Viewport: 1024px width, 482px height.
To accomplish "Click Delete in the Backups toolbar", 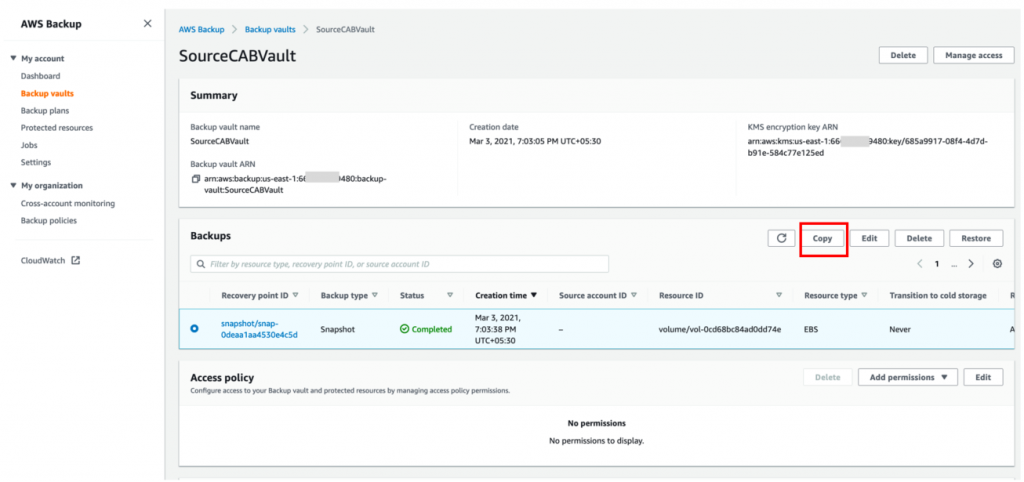I will pyautogui.click(x=919, y=238).
